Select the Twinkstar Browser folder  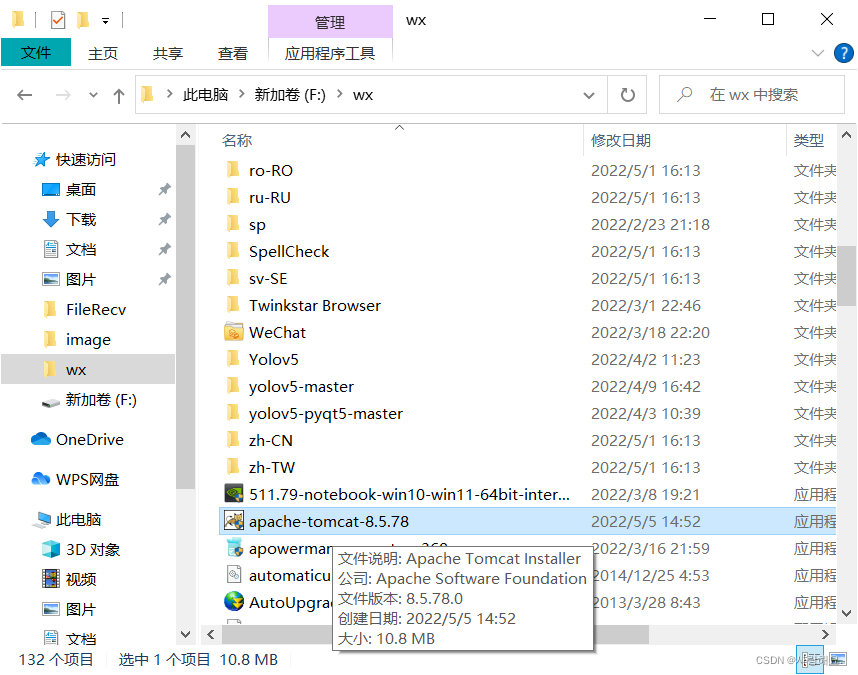[315, 306]
